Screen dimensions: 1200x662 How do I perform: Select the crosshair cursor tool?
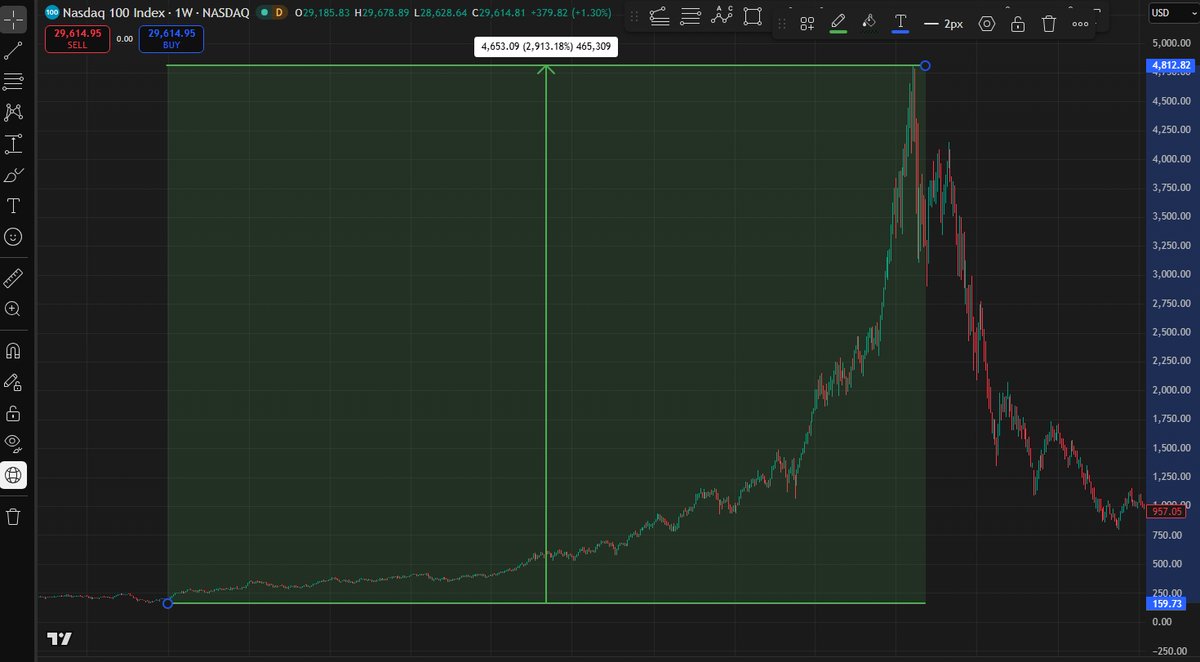coord(14,19)
